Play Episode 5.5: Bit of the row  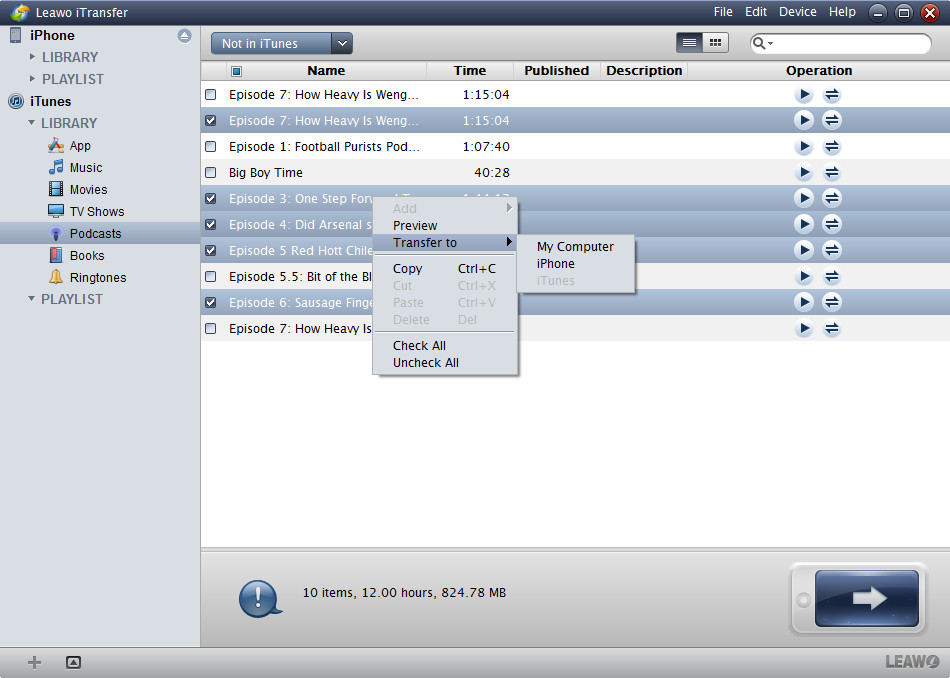[x=803, y=277]
